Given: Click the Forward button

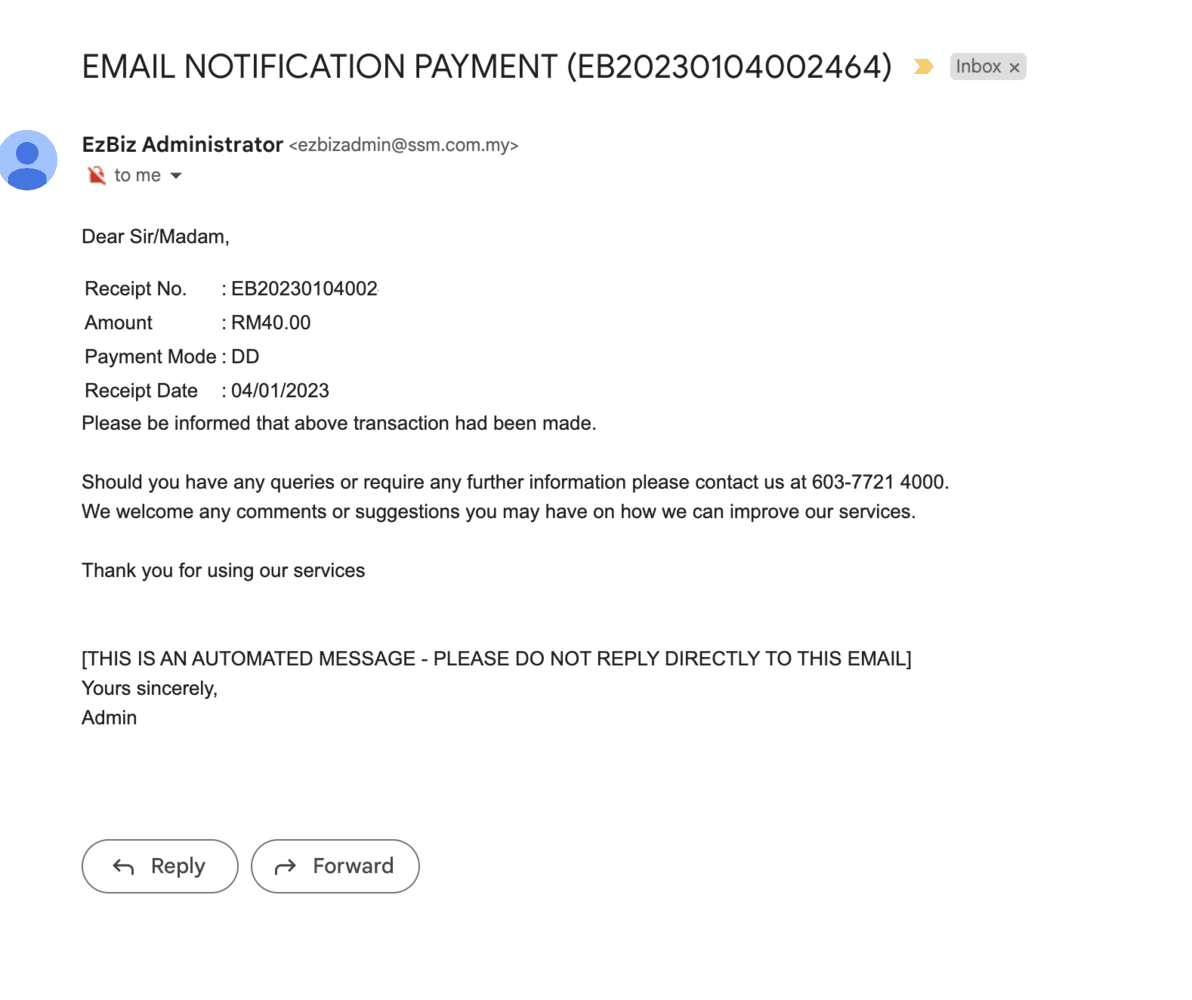Looking at the screenshot, I should pos(335,866).
